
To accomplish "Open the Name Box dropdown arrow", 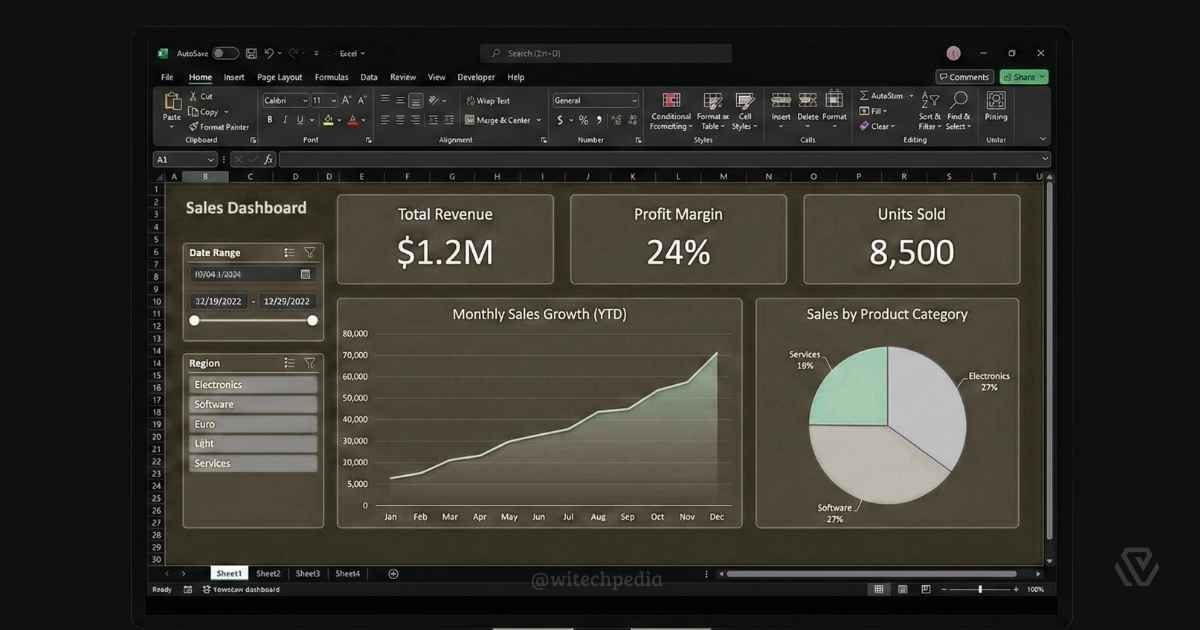I will point(210,160).
